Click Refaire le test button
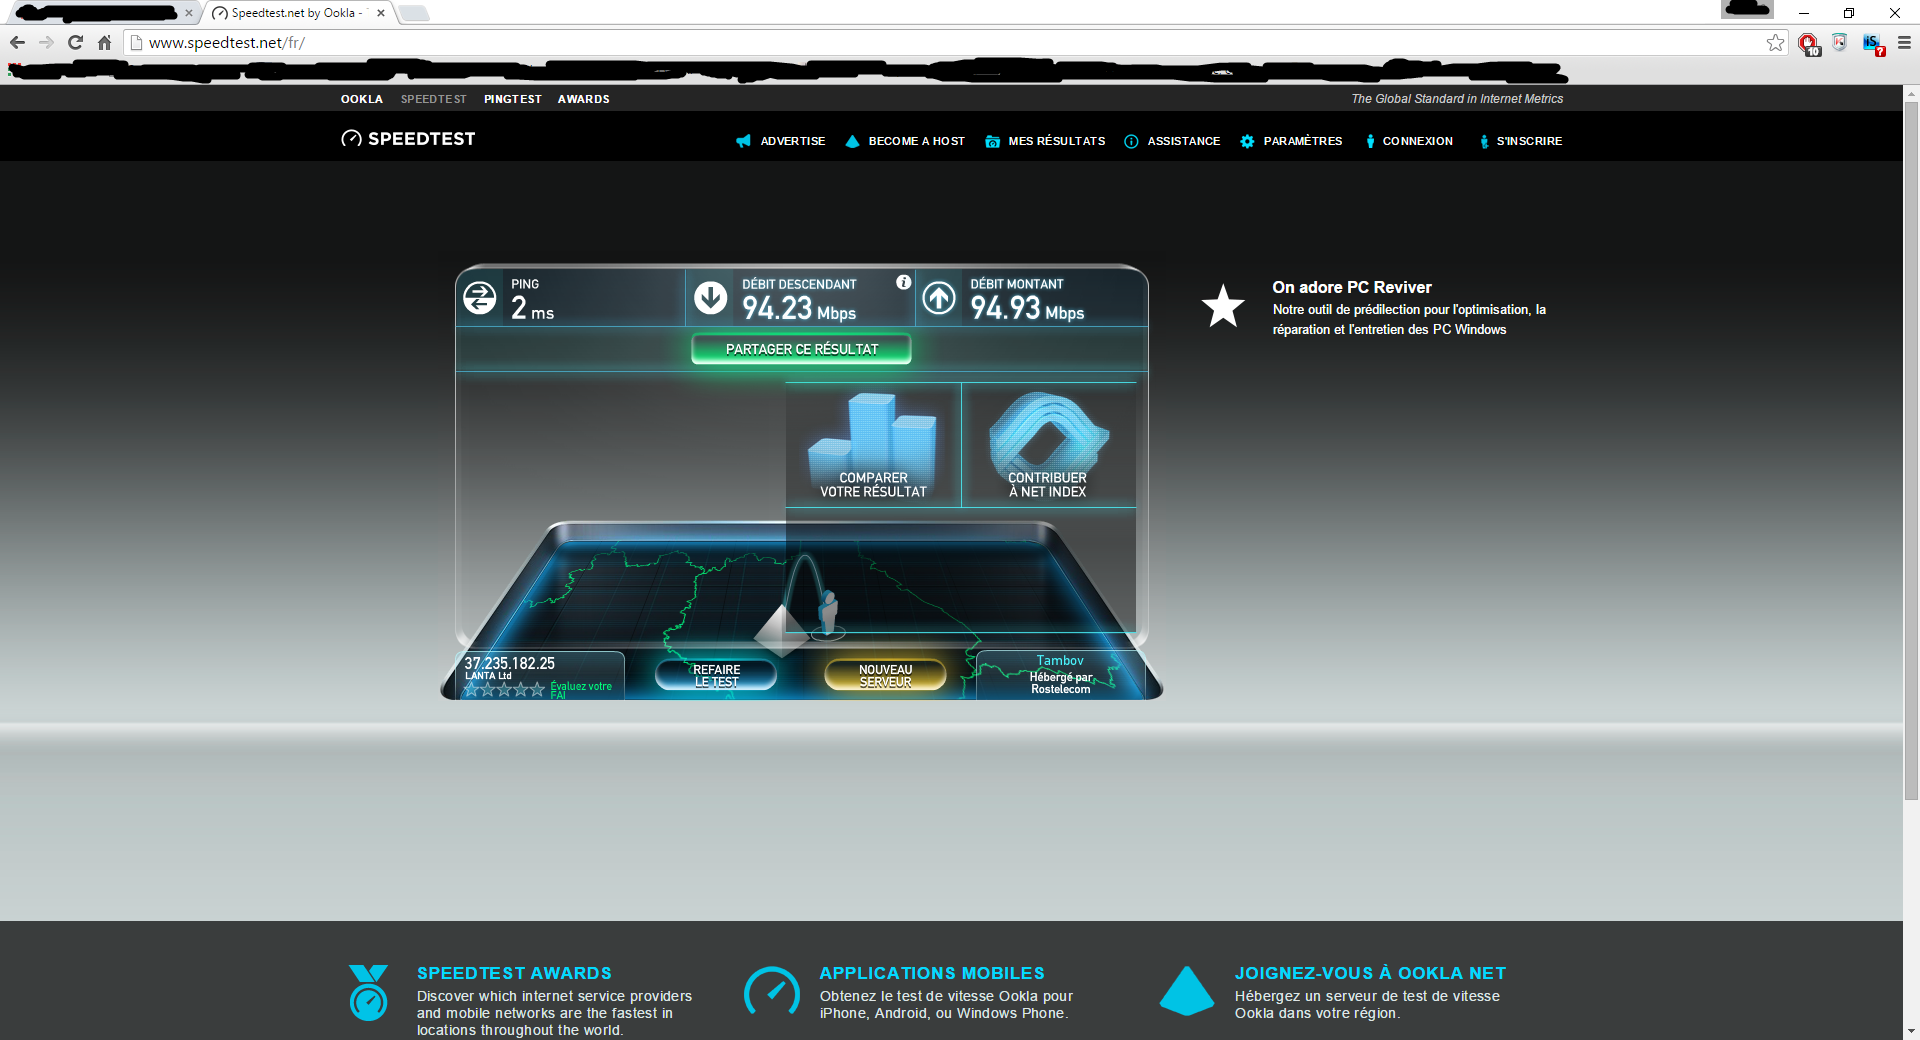This screenshot has width=1920, height=1040. pos(716,676)
